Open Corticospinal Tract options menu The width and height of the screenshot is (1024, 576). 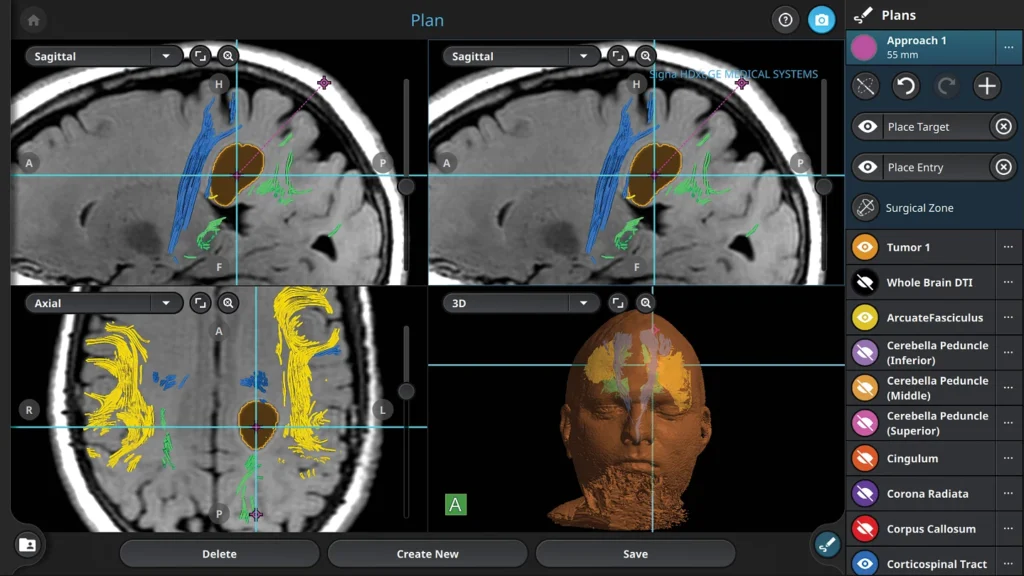(x=1008, y=564)
